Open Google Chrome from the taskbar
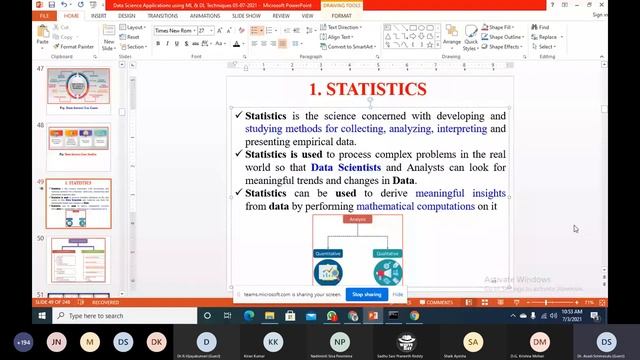 click(415, 316)
